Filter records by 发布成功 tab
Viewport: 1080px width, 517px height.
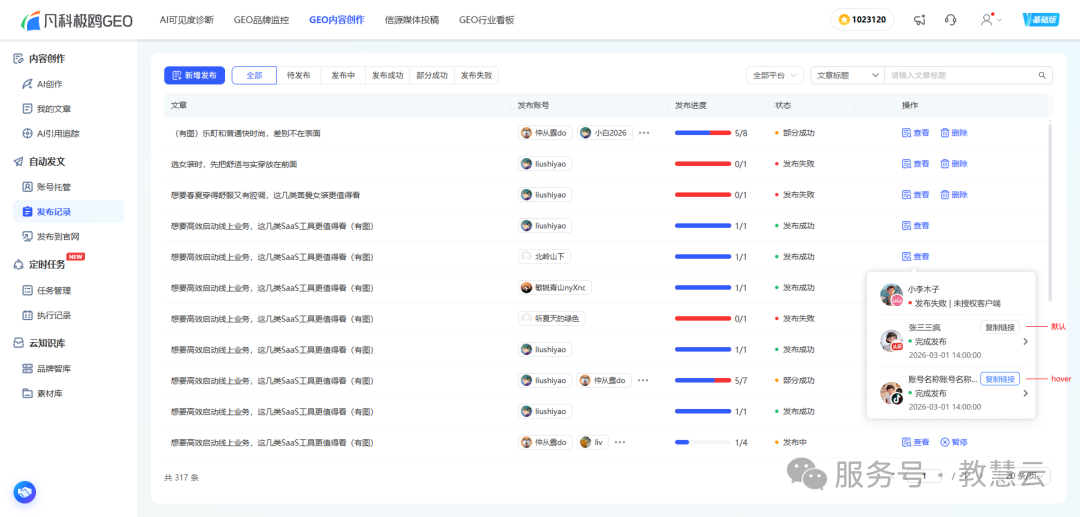pyautogui.click(x=387, y=76)
